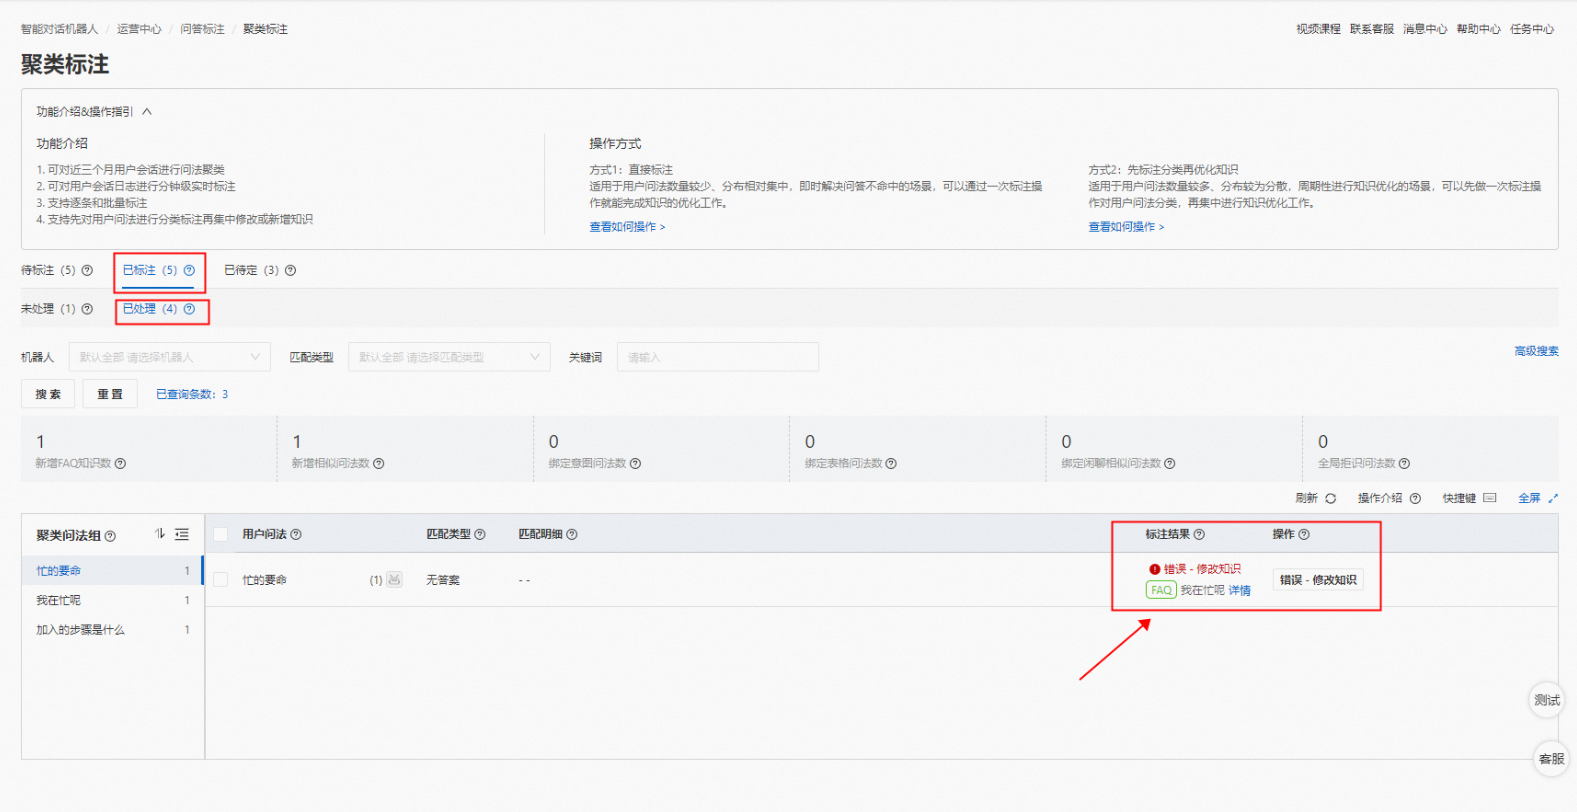Click help icon next to 用户问法 column
The height and width of the screenshot is (812, 1577).
point(296,534)
